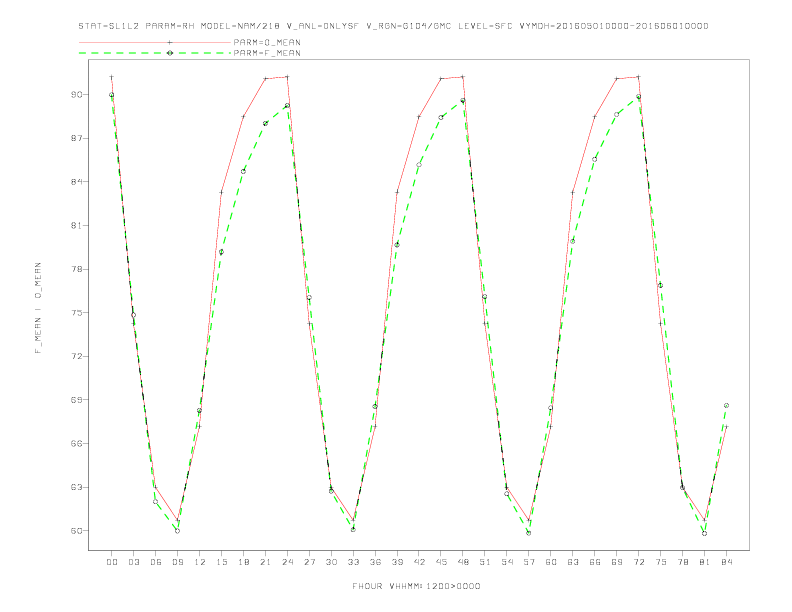Click the O_MEAN plus marker at hour 42
Viewport: 792px width, 612px height.
point(419,117)
